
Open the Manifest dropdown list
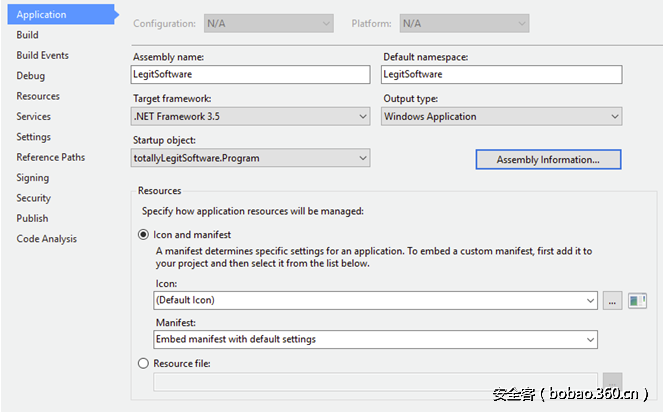point(375,340)
